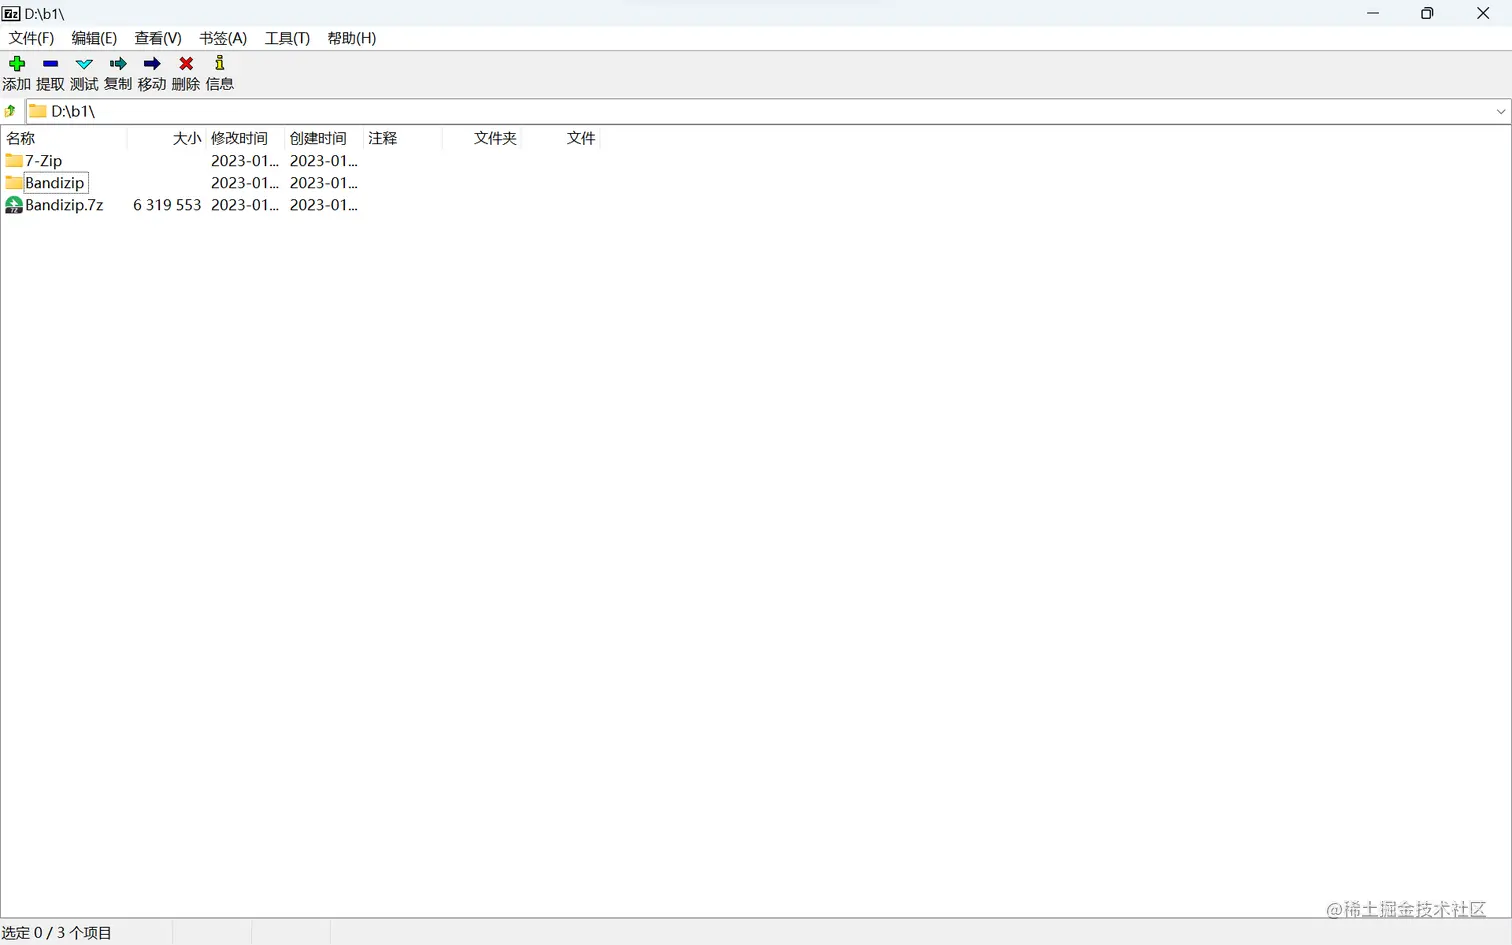The image size is (1512, 945).
Task: Click the size value 6 319 553
Action: [167, 205]
